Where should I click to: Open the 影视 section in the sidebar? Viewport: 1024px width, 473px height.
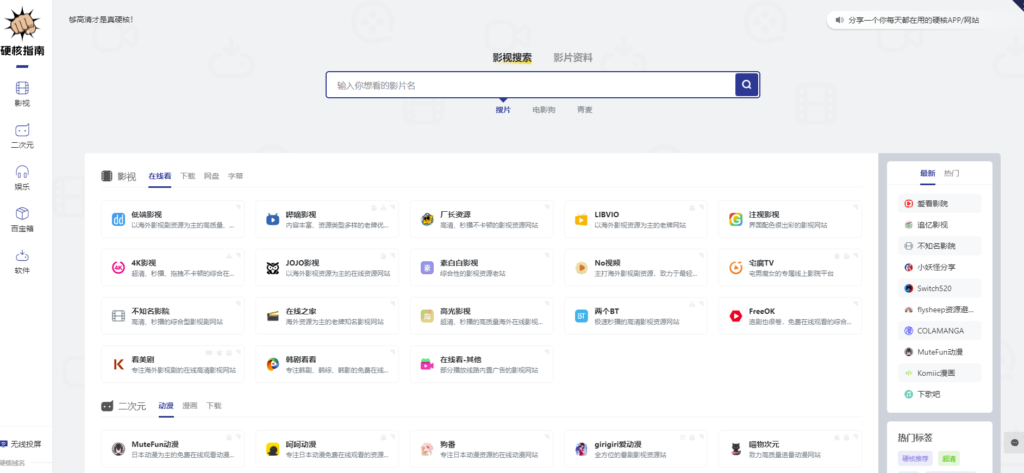pos(22,93)
